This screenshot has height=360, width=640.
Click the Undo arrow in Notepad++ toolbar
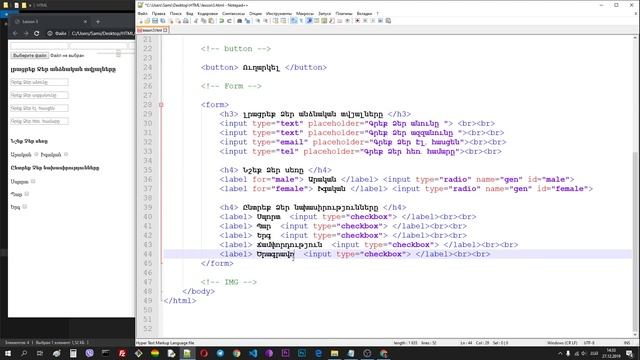tap(221, 20)
